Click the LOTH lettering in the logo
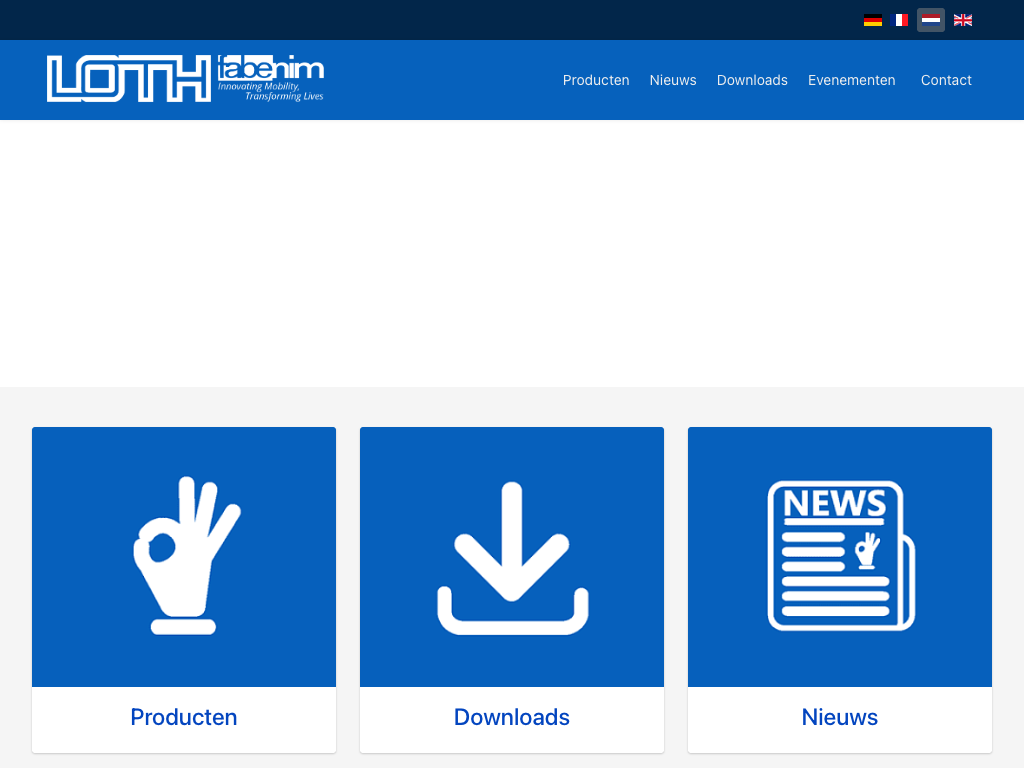 tap(130, 79)
